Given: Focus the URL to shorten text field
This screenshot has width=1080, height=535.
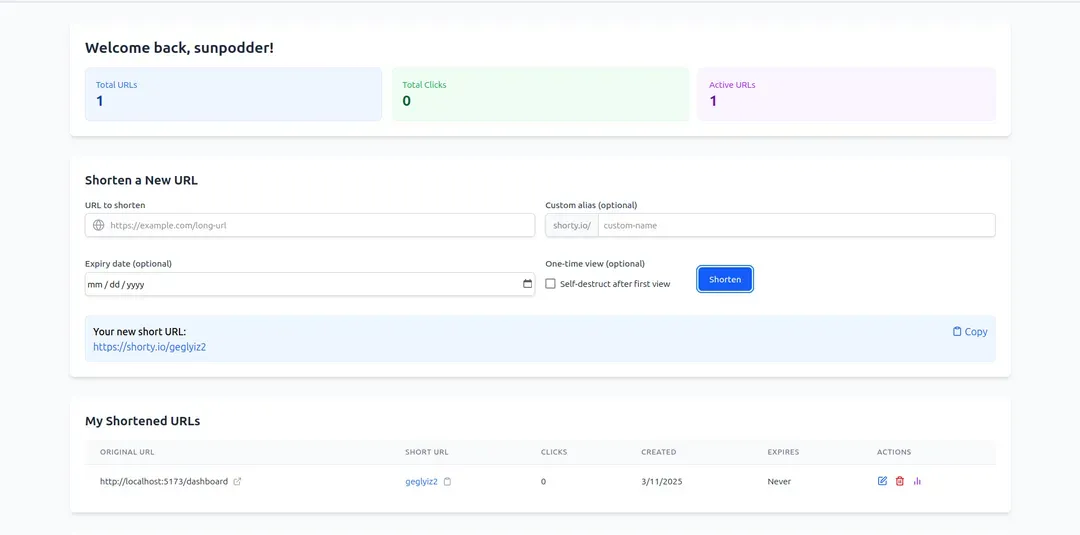Looking at the screenshot, I should (320, 226).
